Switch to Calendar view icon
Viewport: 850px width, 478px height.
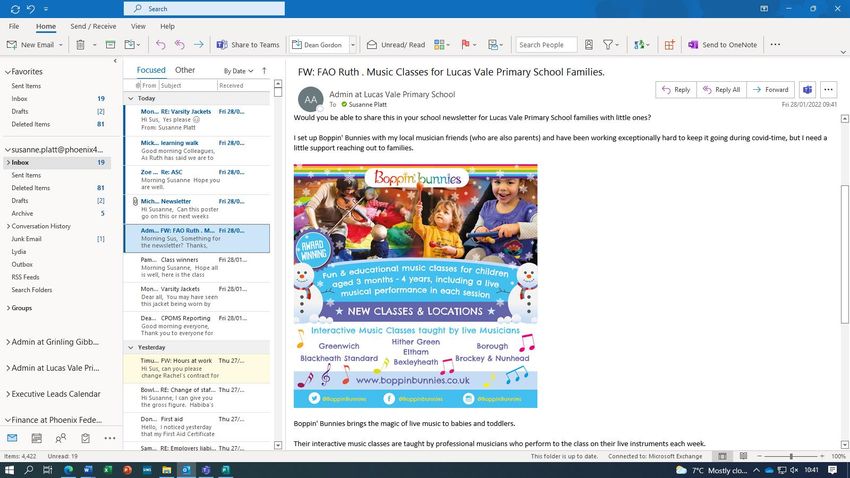[36, 438]
